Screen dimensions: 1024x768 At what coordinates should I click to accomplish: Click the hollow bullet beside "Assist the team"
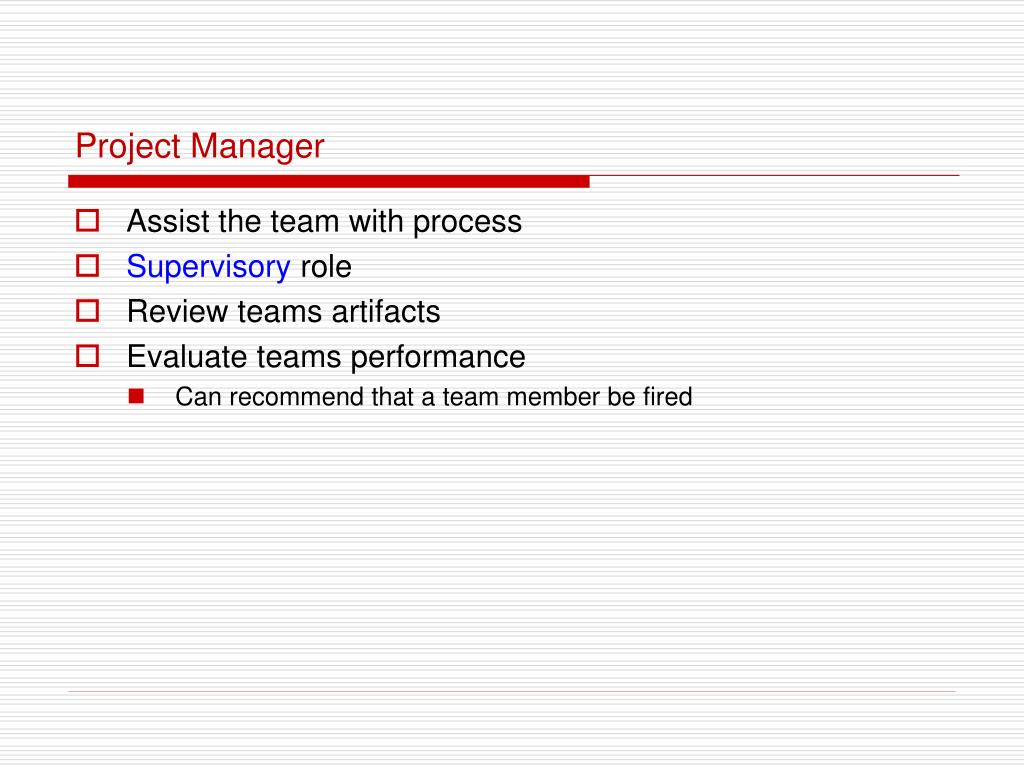[88, 221]
